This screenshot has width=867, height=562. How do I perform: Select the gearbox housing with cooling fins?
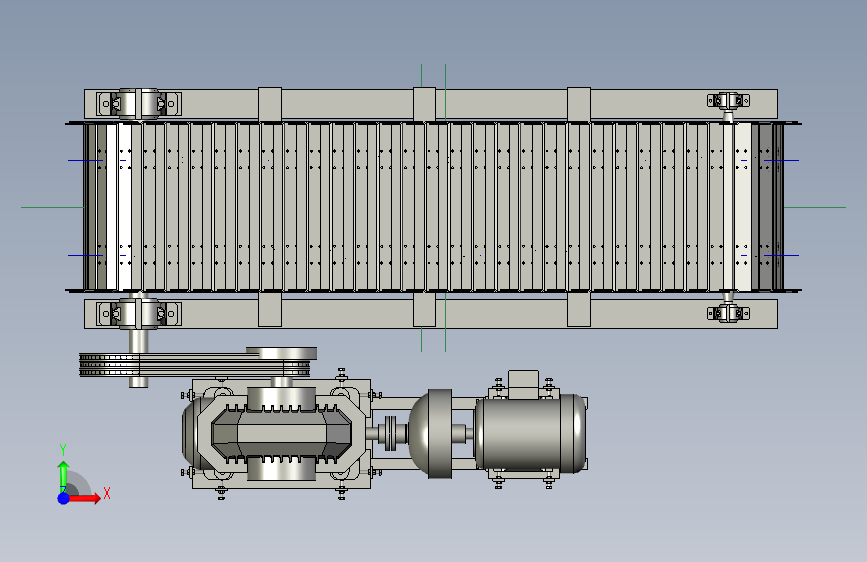281,434
